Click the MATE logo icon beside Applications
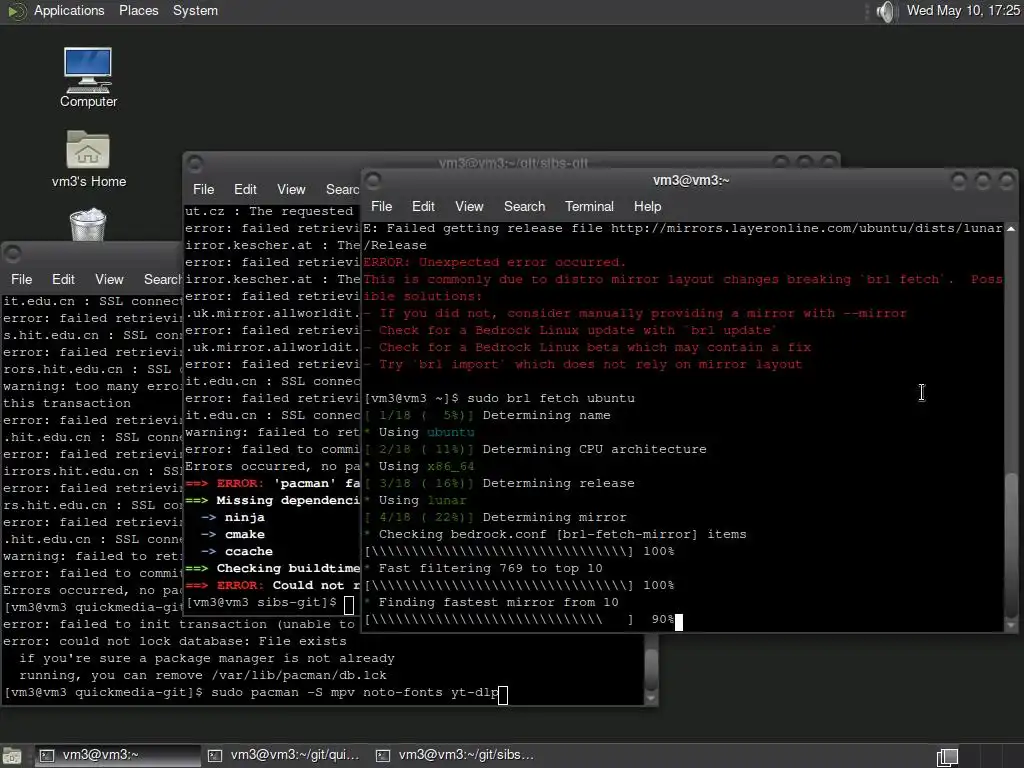The width and height of the screenshot is (1024, 768). [16, 11]
